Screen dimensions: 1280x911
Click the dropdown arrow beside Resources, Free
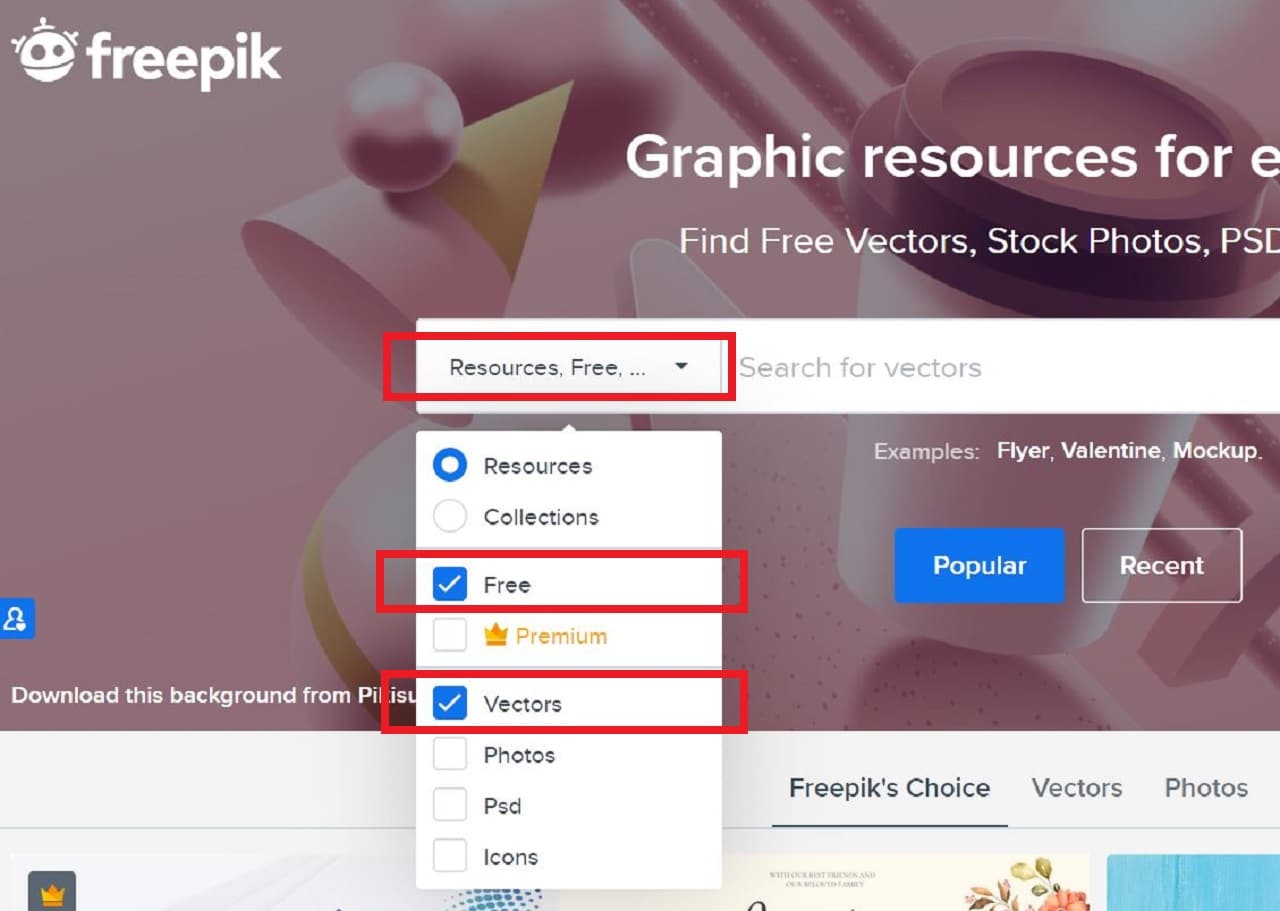point(681,366)
